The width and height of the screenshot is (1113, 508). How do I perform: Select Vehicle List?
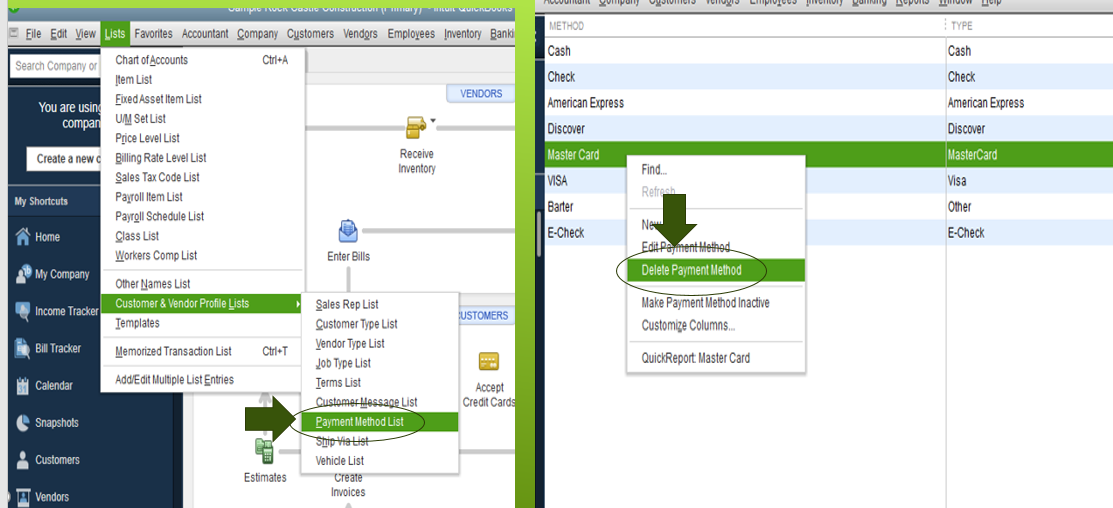click(380, 460)
